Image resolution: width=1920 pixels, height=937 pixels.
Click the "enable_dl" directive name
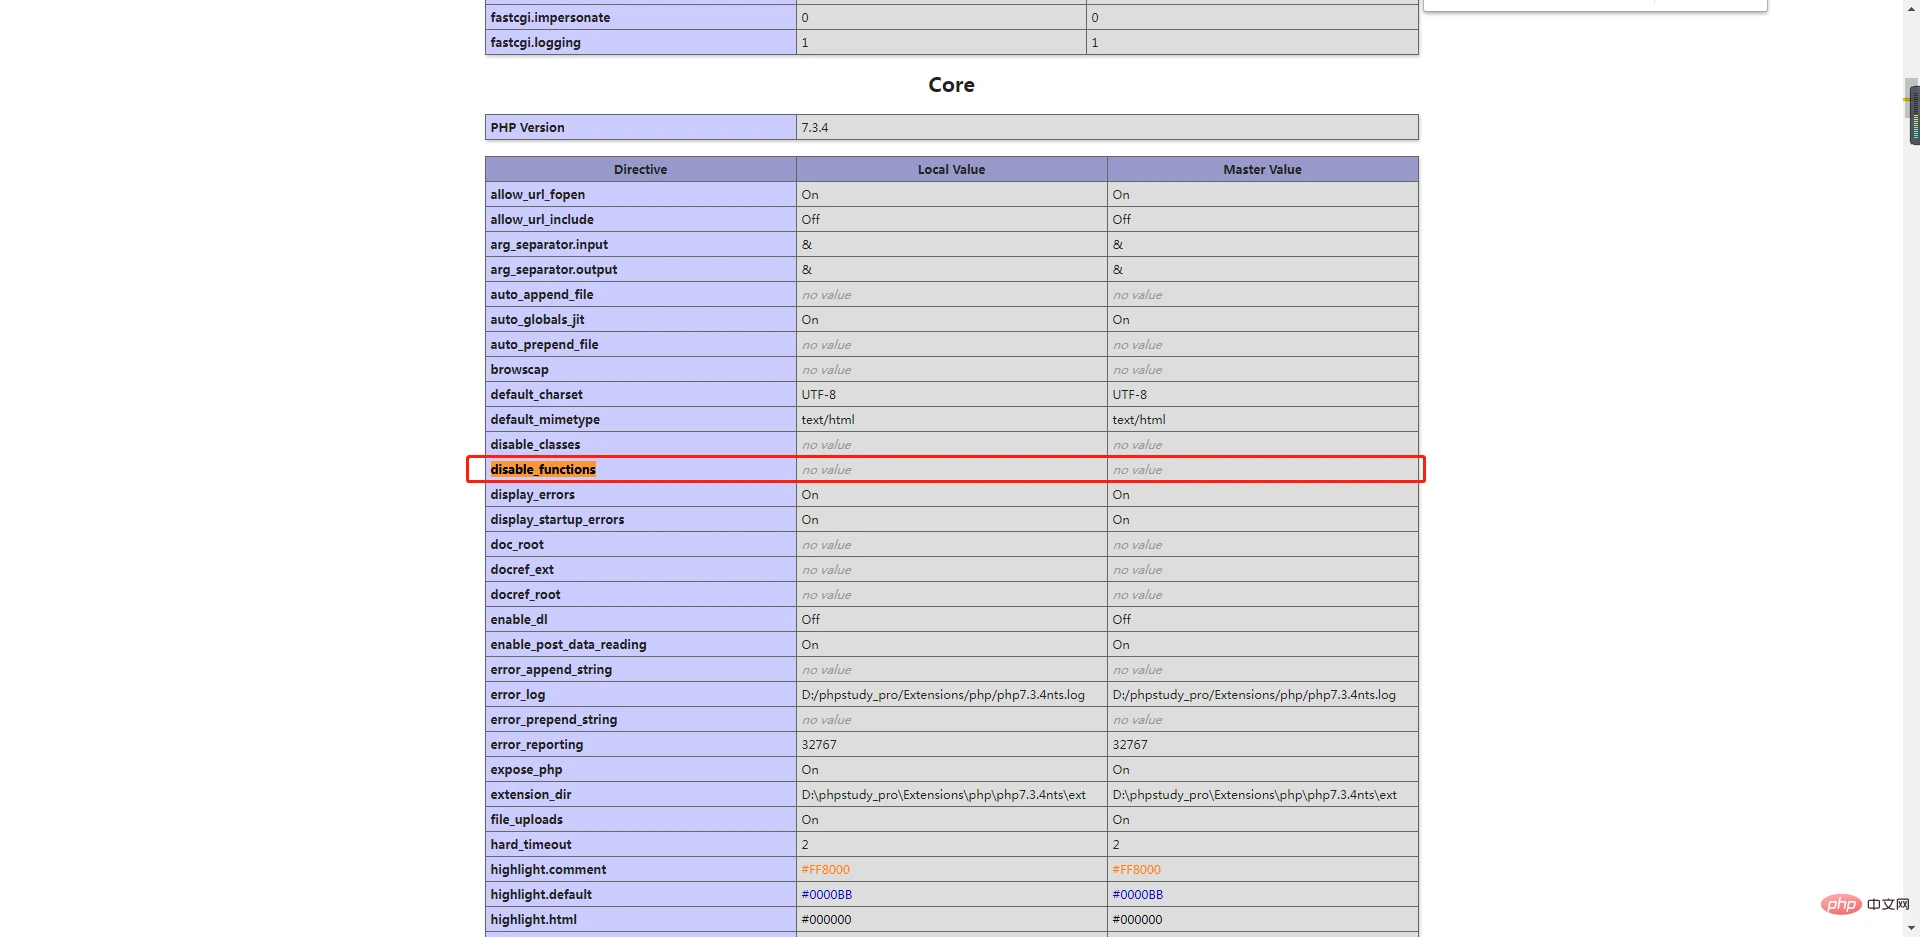pos(519,620)
